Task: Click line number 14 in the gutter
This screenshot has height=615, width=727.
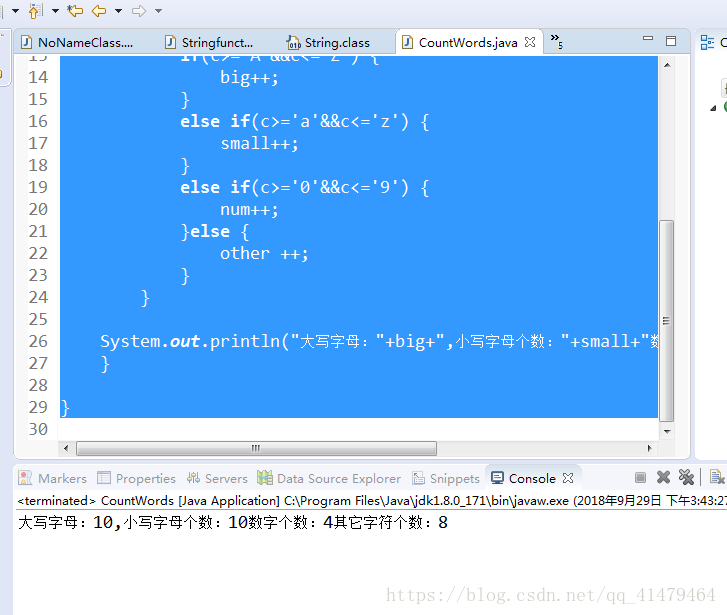Action: [38, 77]
